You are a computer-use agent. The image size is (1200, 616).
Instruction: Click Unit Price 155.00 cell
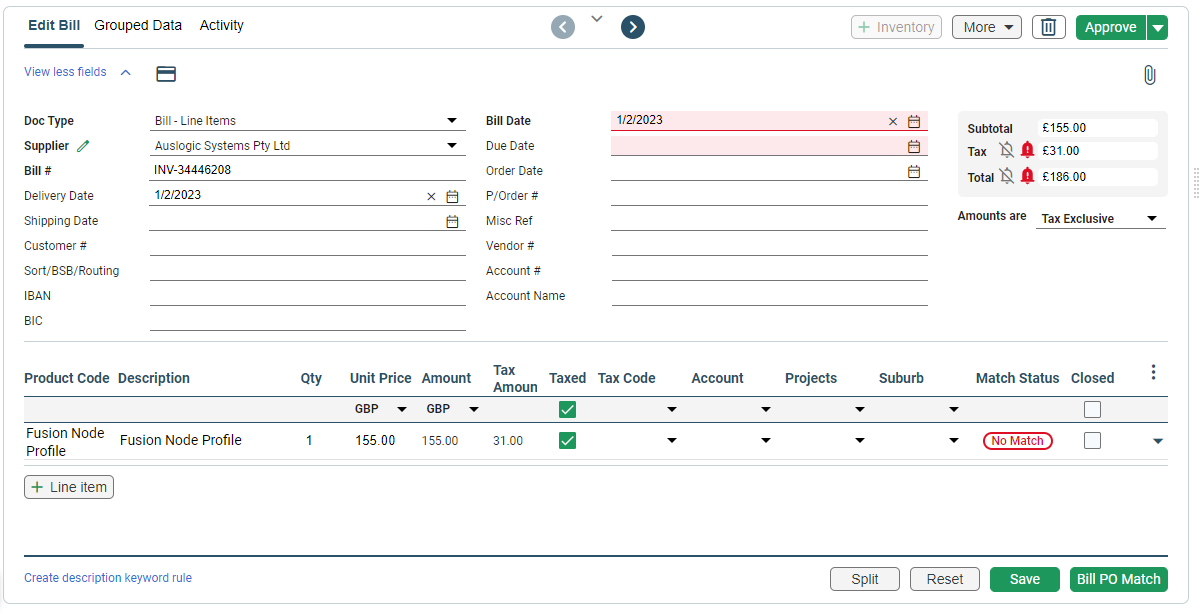click(x=375, y=440)
